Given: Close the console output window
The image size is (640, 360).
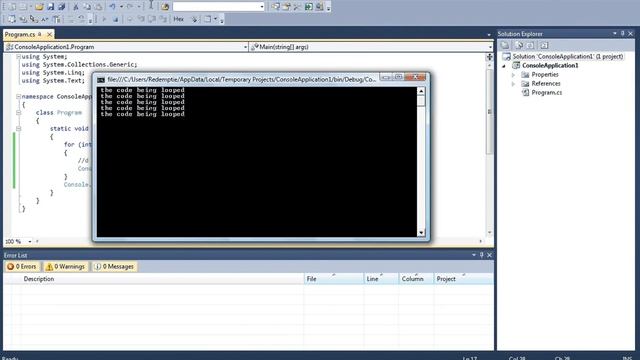Looking at the screenshot, I should click(x=415, y=77).
